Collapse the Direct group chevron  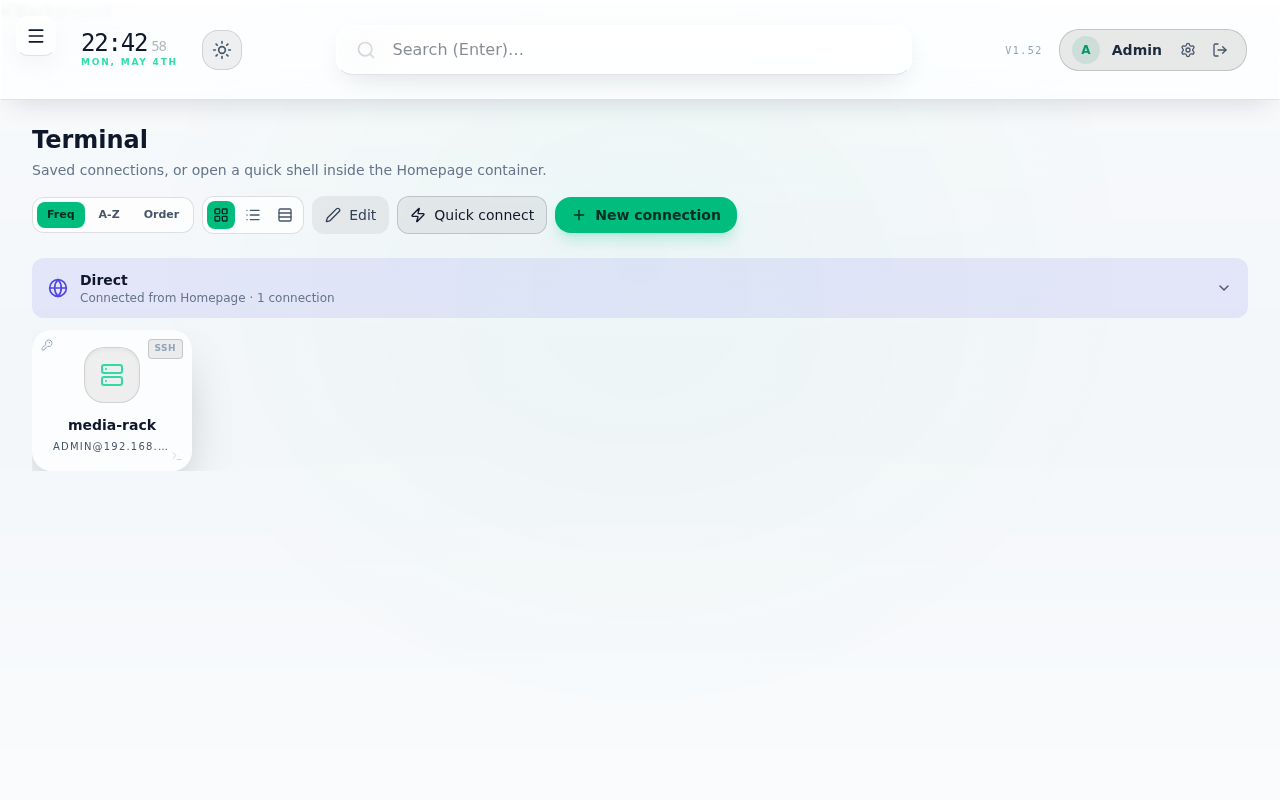click(x=1224, y=288)
